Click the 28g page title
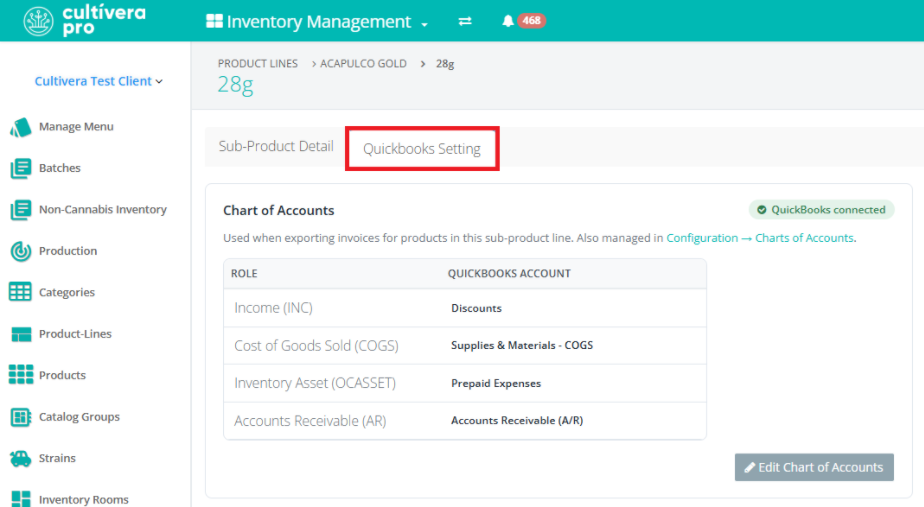The width and height of the screenshot is (924, 507). (235, 85)
